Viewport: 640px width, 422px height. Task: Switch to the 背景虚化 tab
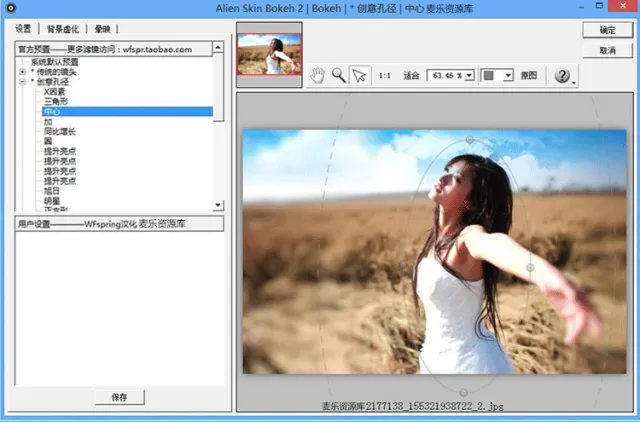click(x=63, y=29)
